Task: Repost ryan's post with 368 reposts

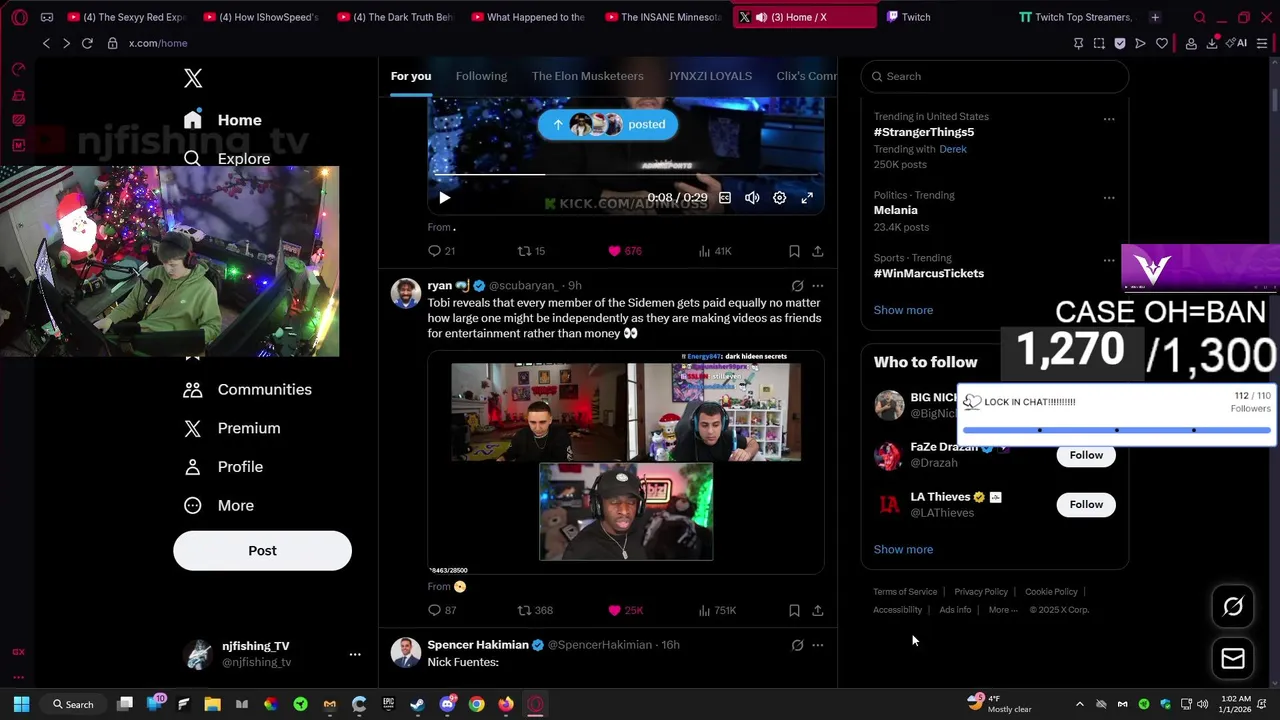Action: coord(535,610)
